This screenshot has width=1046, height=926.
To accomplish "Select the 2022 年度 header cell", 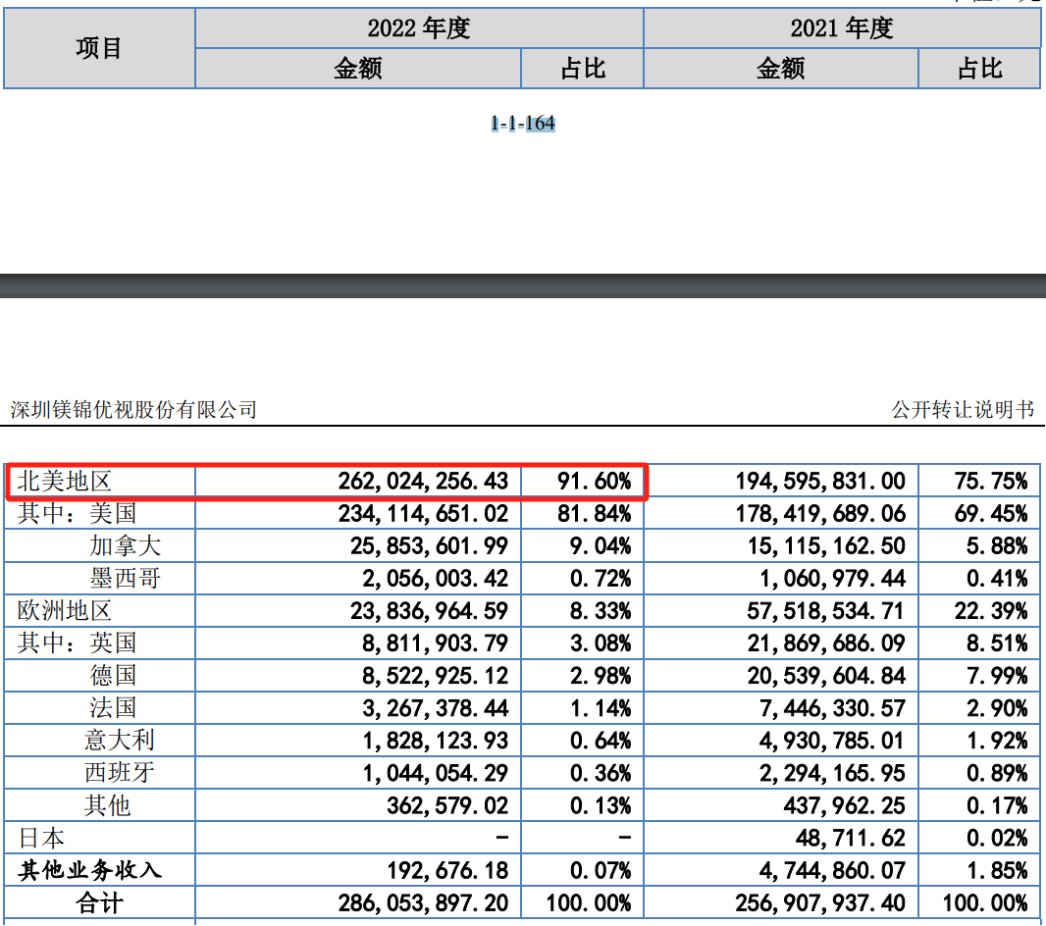I will pyautogui.click(x=419, y=28).
